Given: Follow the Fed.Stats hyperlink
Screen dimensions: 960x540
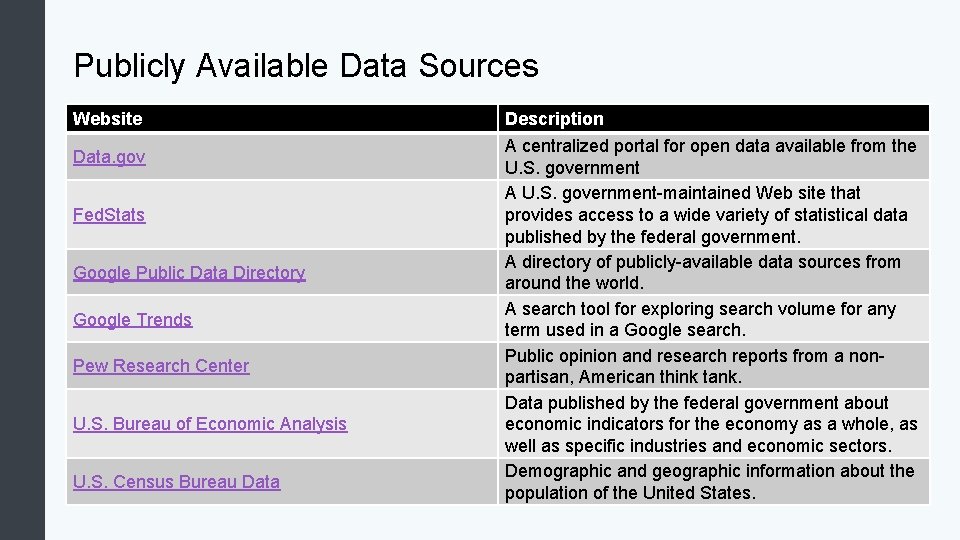Looking at the screenshot, I should point(109,215).
